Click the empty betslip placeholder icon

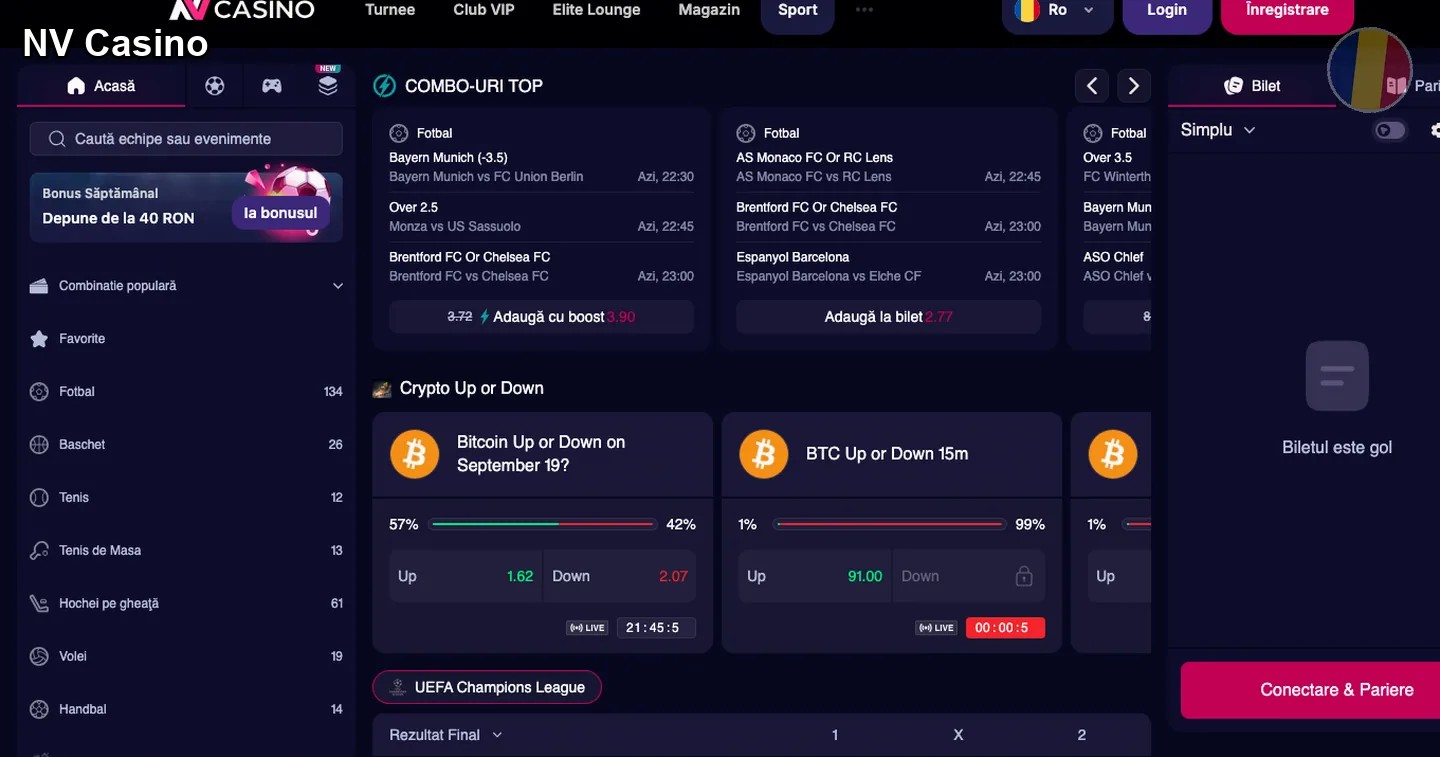(x=1337, y=376)
